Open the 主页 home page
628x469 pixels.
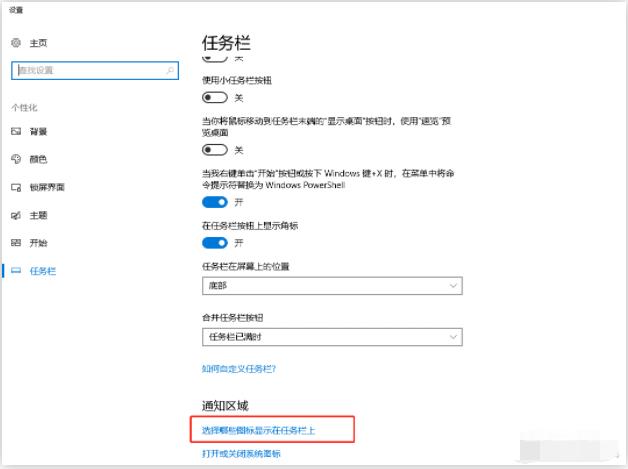tap(38, 43)
